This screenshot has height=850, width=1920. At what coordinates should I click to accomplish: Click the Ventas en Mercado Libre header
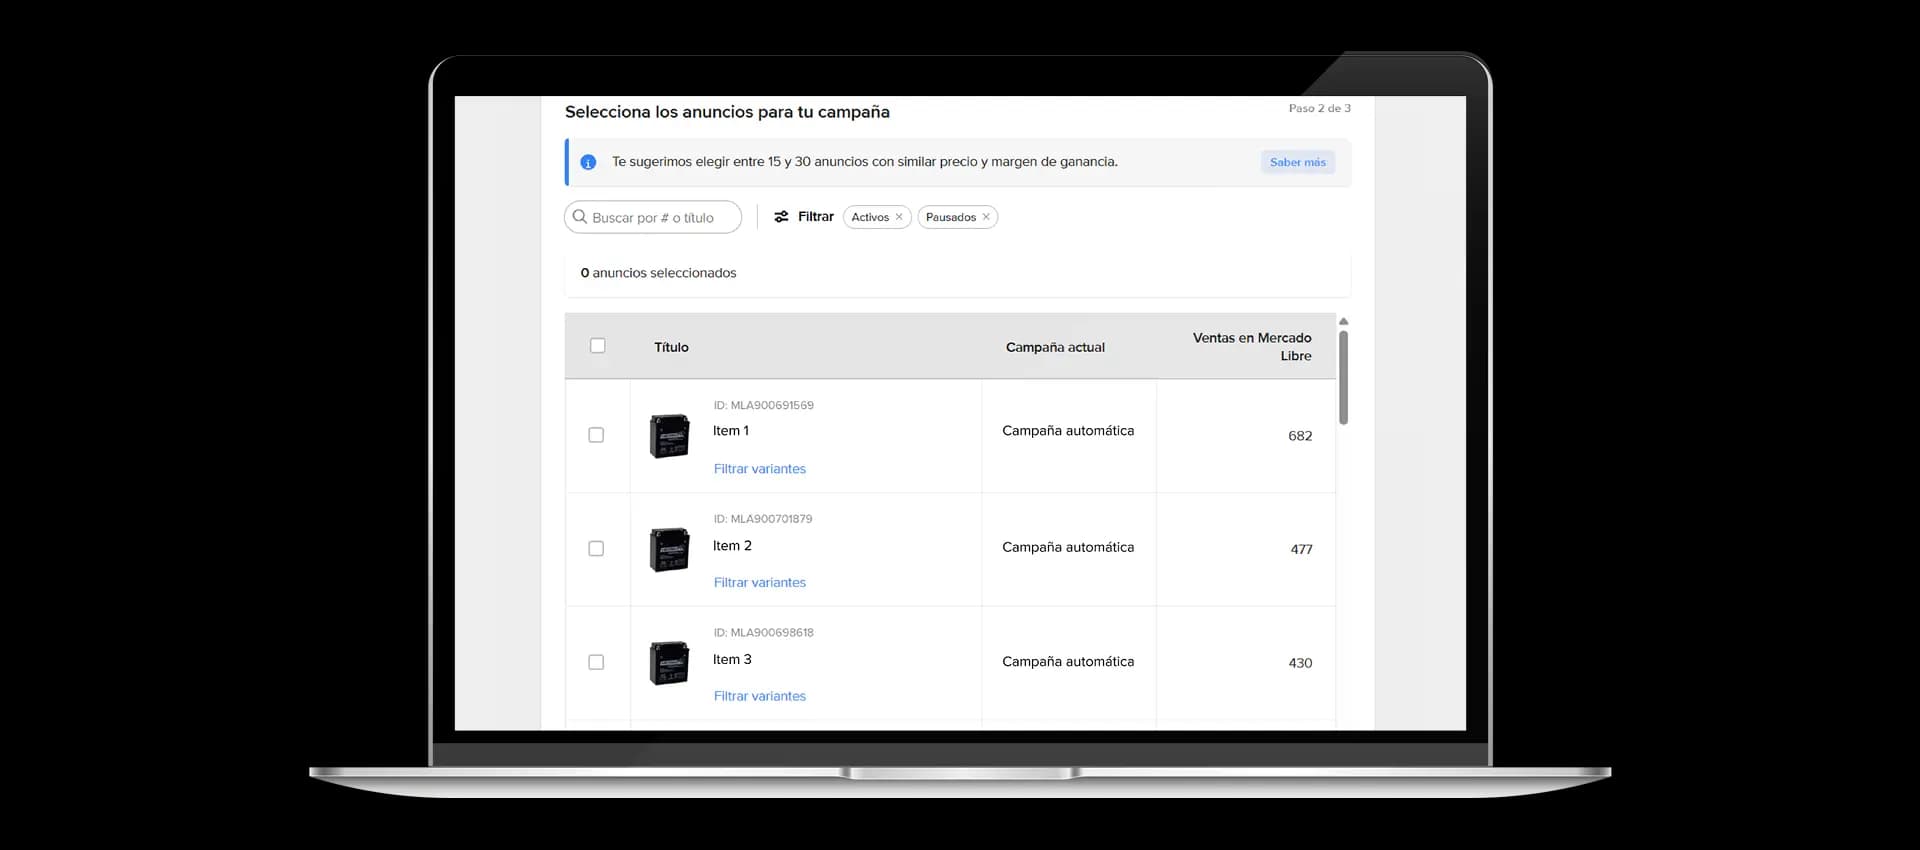1252,347
